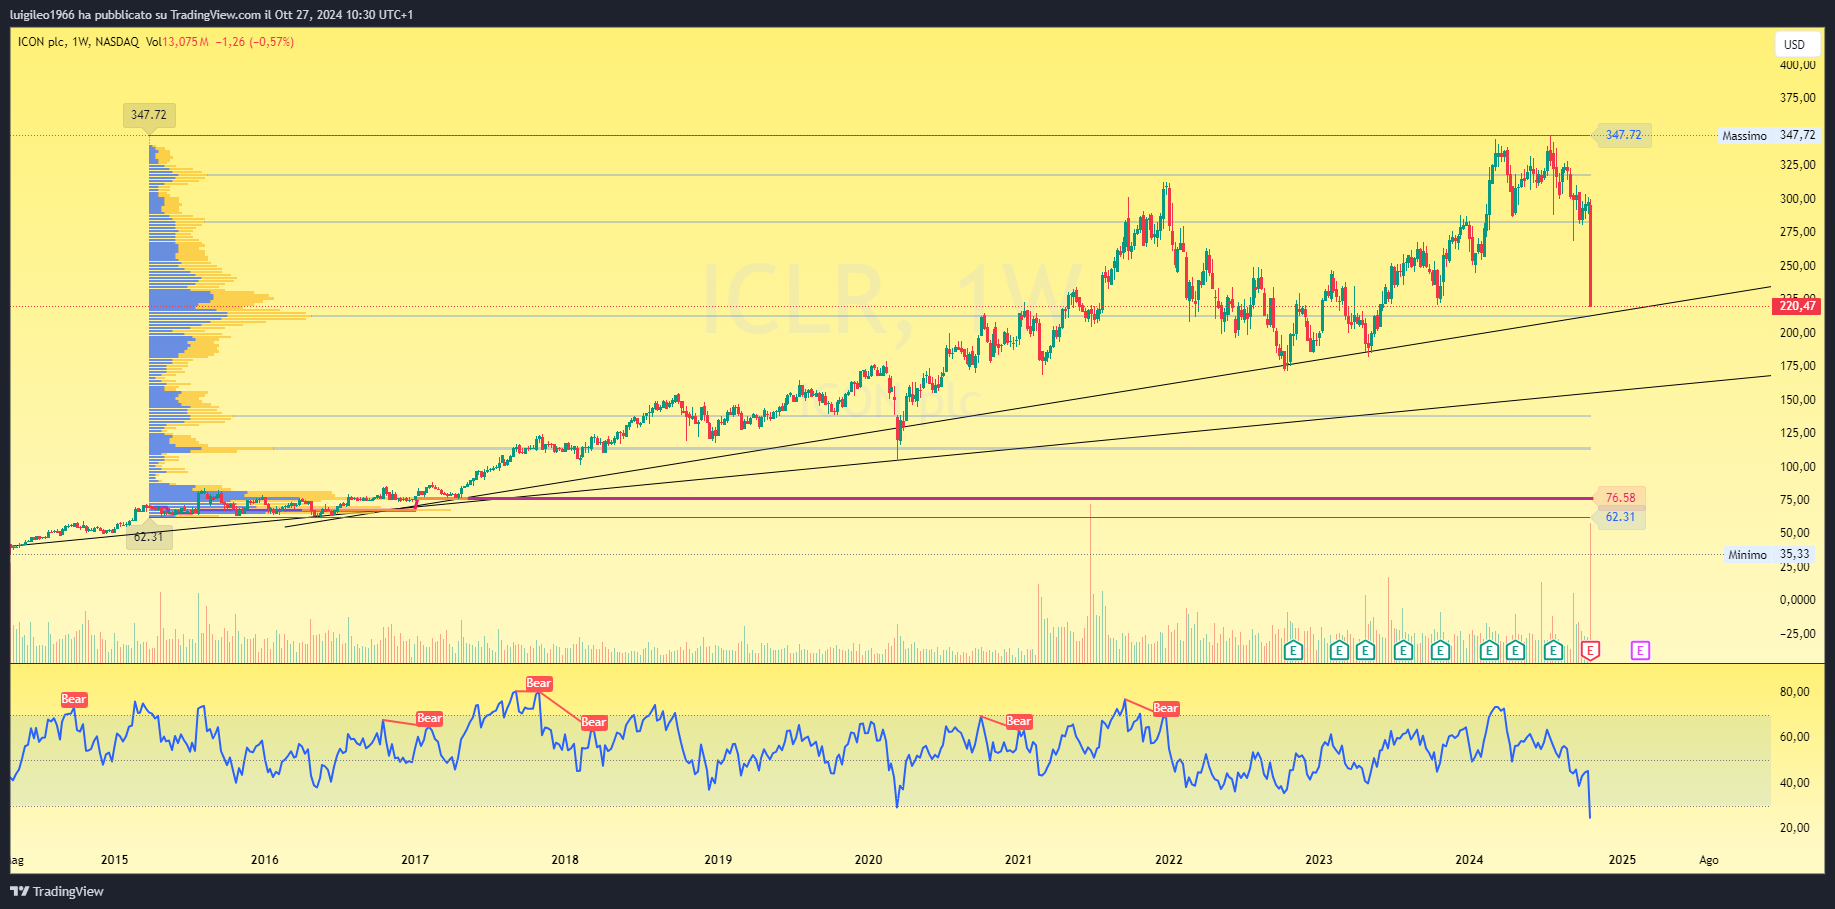Click 375,00 on the price axis
The image size is (1835, 909).
(x=1797, y=98)
